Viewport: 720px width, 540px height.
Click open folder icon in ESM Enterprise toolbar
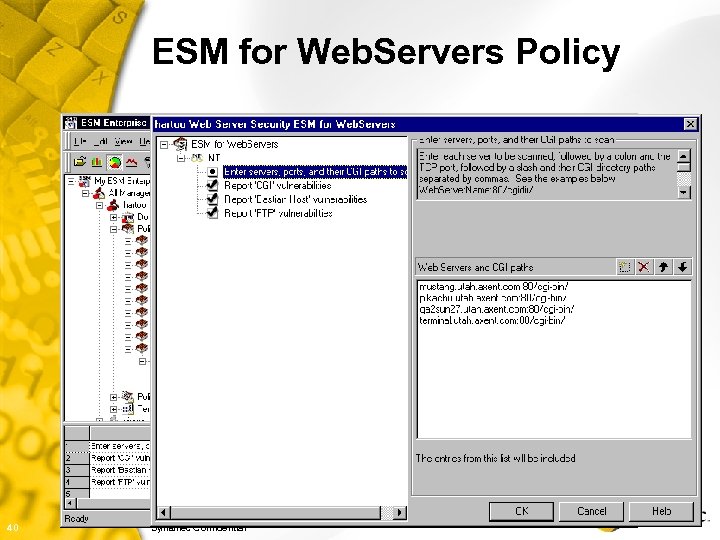click(80, 162)
